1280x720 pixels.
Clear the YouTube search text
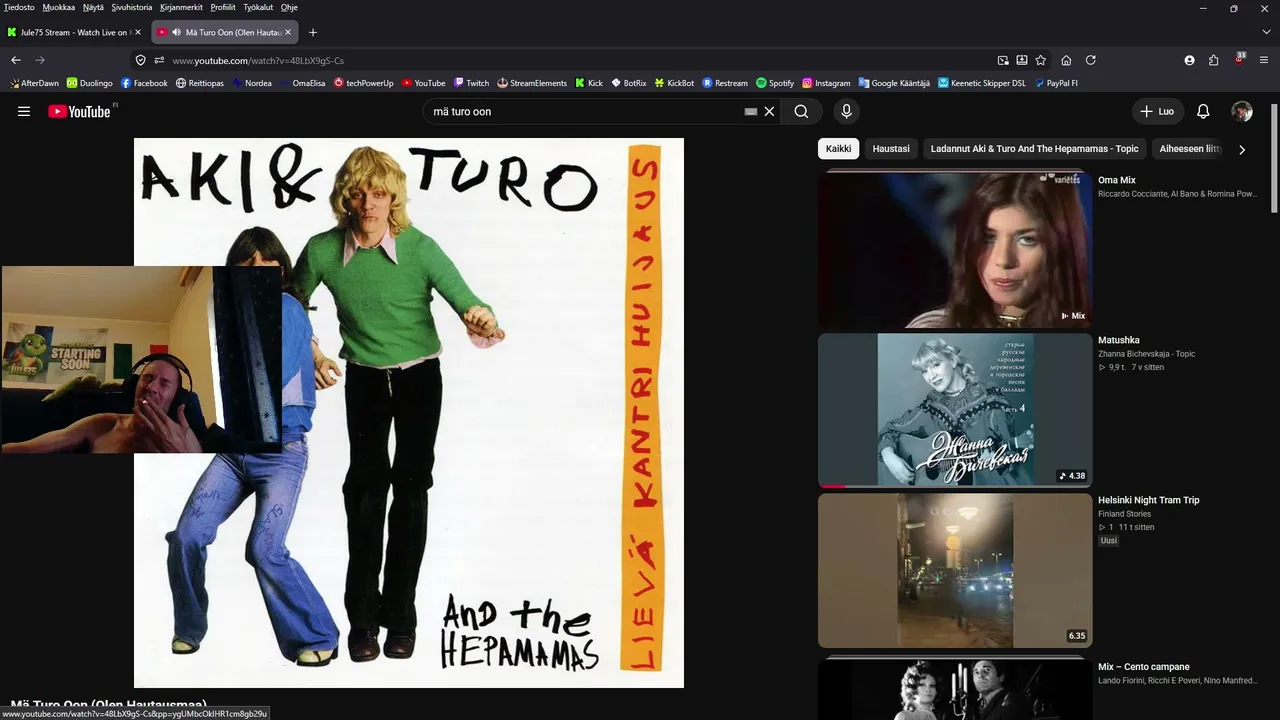click(x=769, y=112)
